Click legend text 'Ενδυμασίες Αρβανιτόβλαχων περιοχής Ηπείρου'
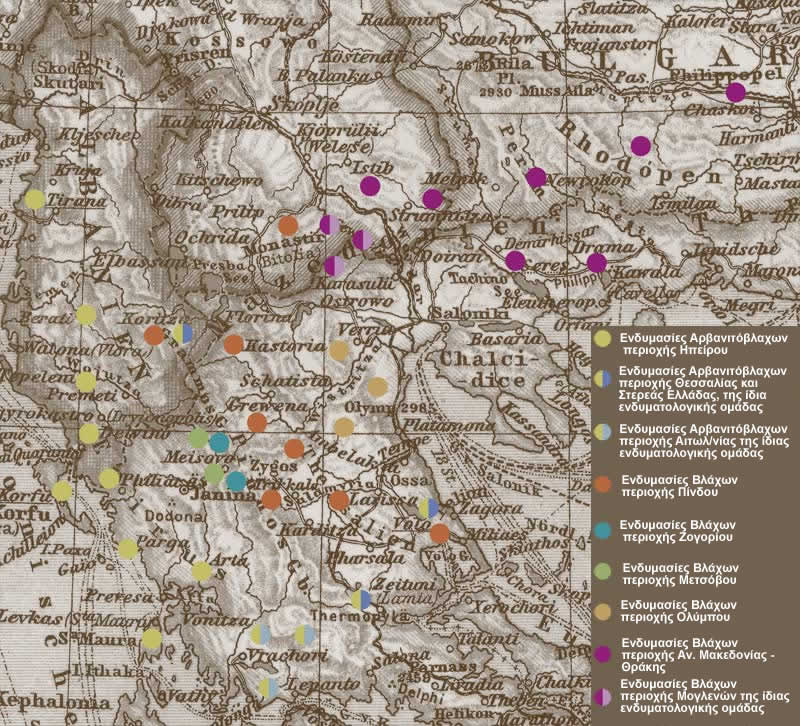800x726 pixels. (x=704, y=344)
